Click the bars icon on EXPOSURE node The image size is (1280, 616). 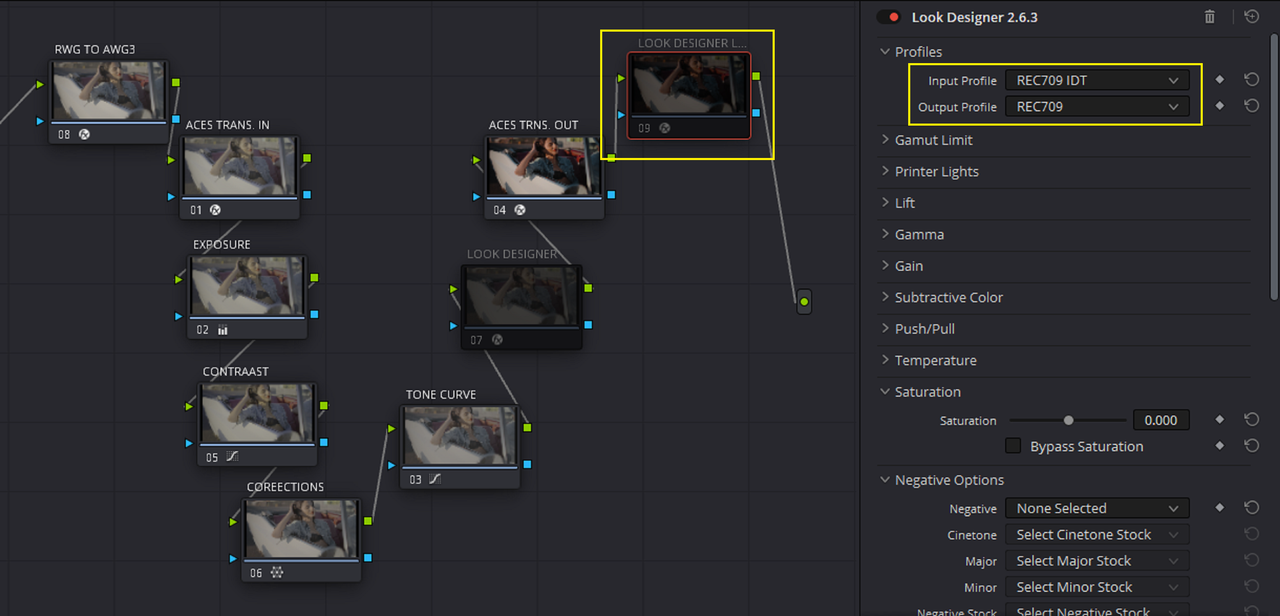point(223,330)
